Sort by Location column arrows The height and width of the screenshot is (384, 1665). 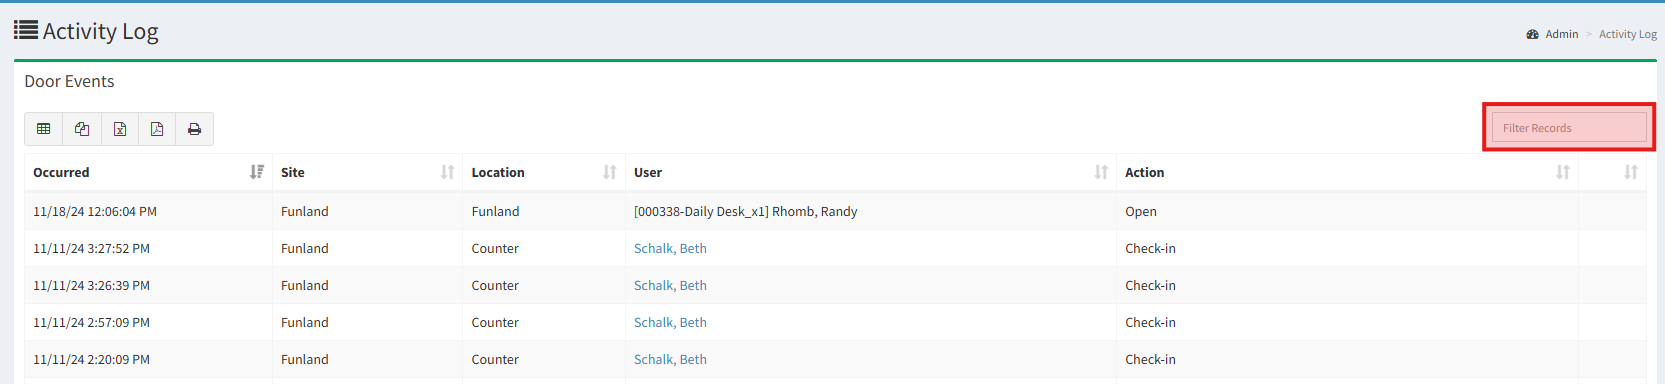(609, 172)
